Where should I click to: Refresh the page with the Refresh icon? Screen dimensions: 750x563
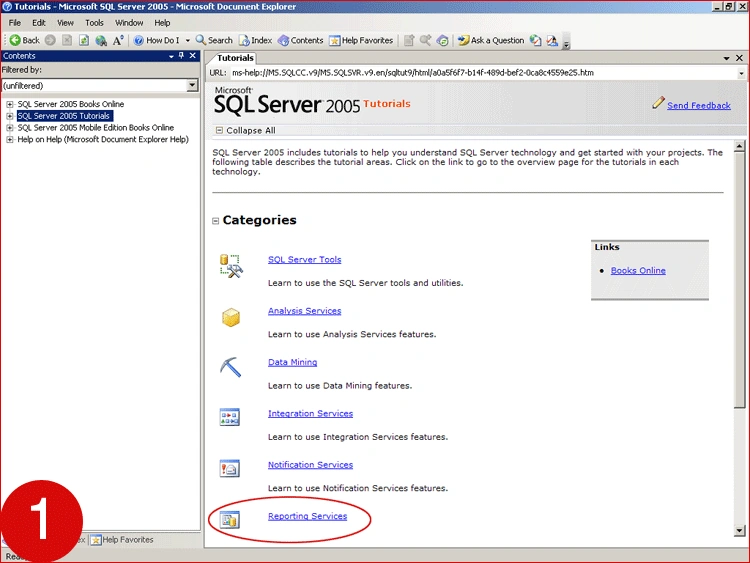(x=84, y=41)
